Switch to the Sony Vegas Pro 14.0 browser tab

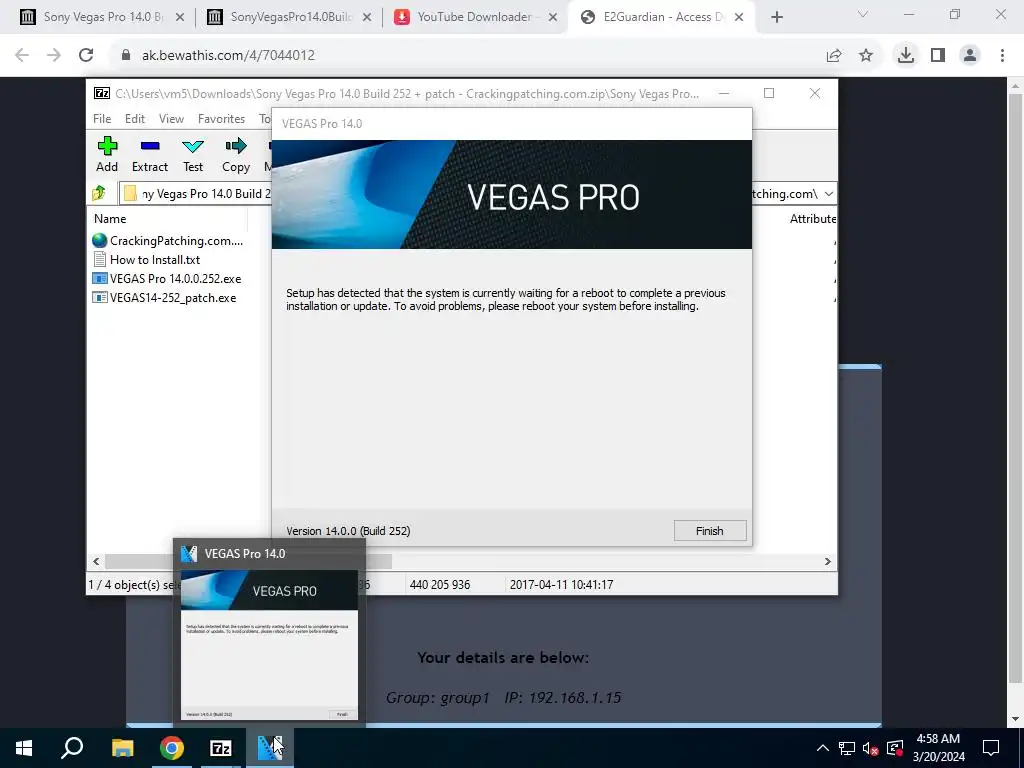pyautogui.click(x=101, y=17)
